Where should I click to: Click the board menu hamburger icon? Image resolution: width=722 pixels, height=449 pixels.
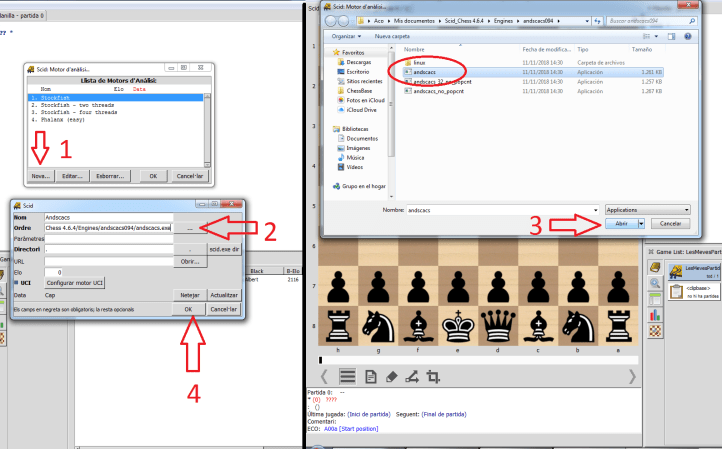(x=348, y=376)
